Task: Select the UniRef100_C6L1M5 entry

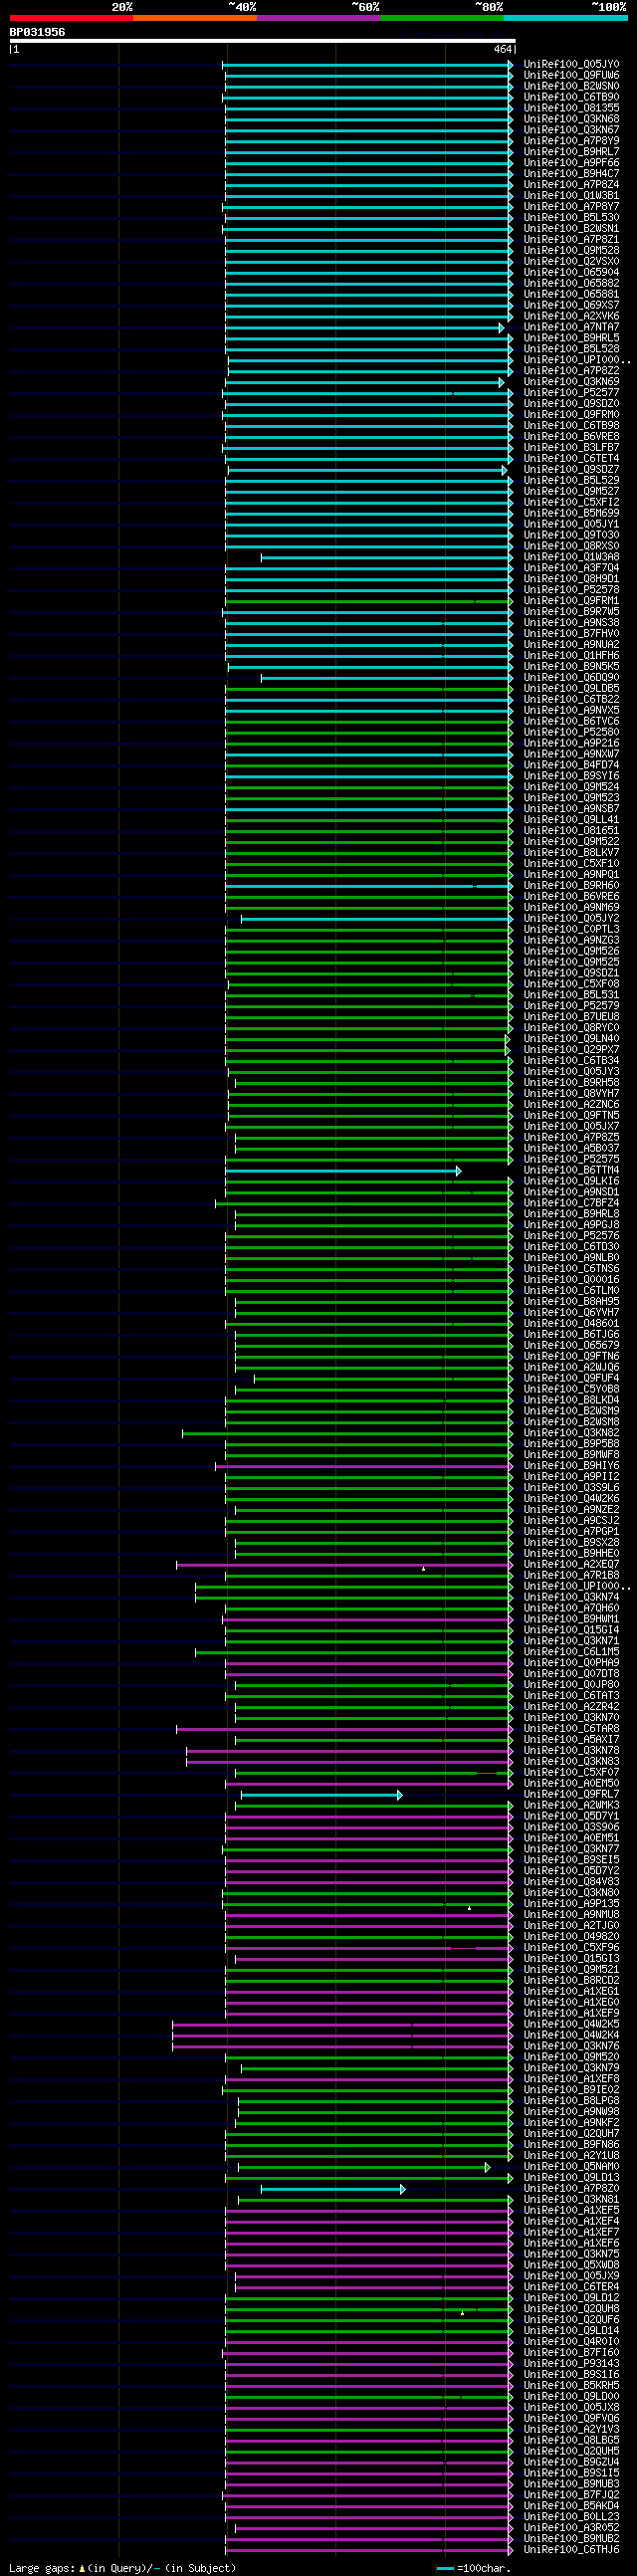Action: pos(571,1652)
